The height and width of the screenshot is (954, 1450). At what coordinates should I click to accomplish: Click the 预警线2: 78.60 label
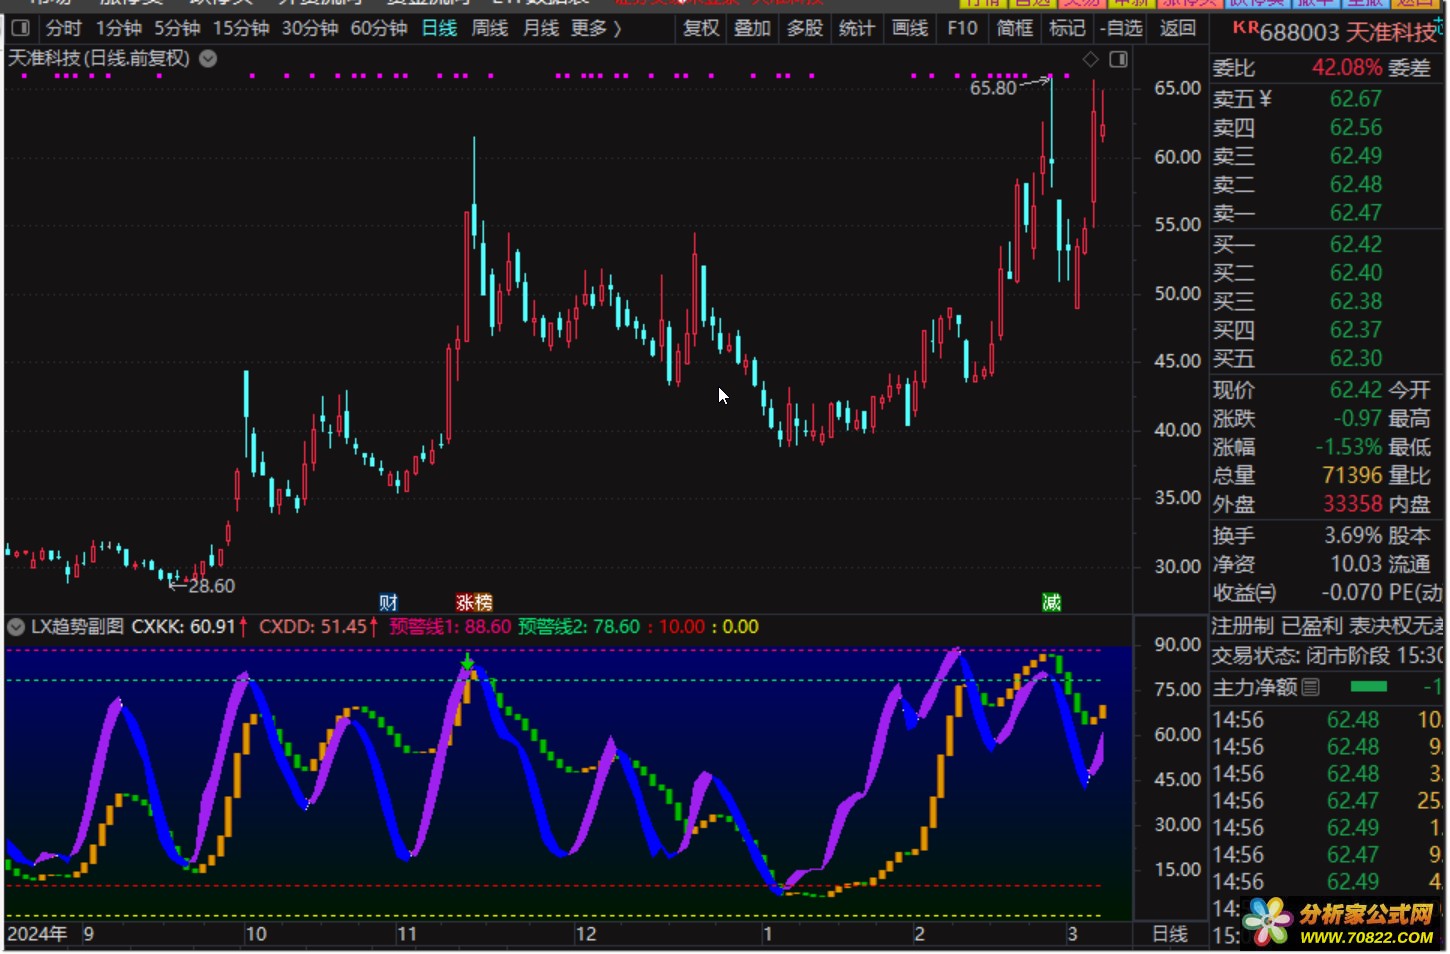coord(579,627)
